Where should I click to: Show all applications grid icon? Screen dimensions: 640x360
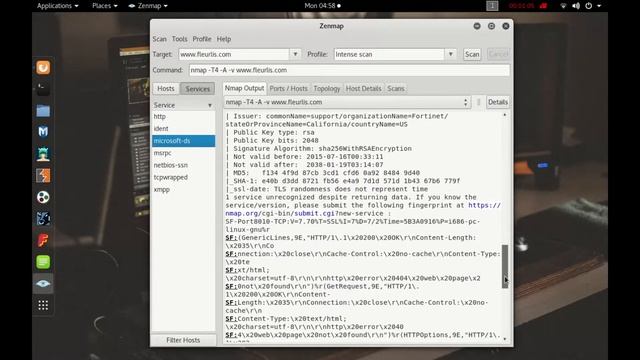(x=43, y=305)
